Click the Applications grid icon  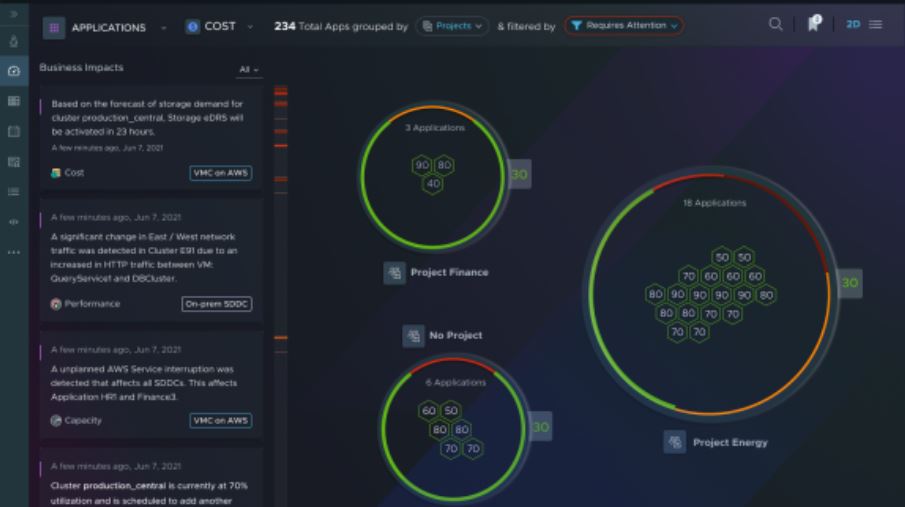54,27
